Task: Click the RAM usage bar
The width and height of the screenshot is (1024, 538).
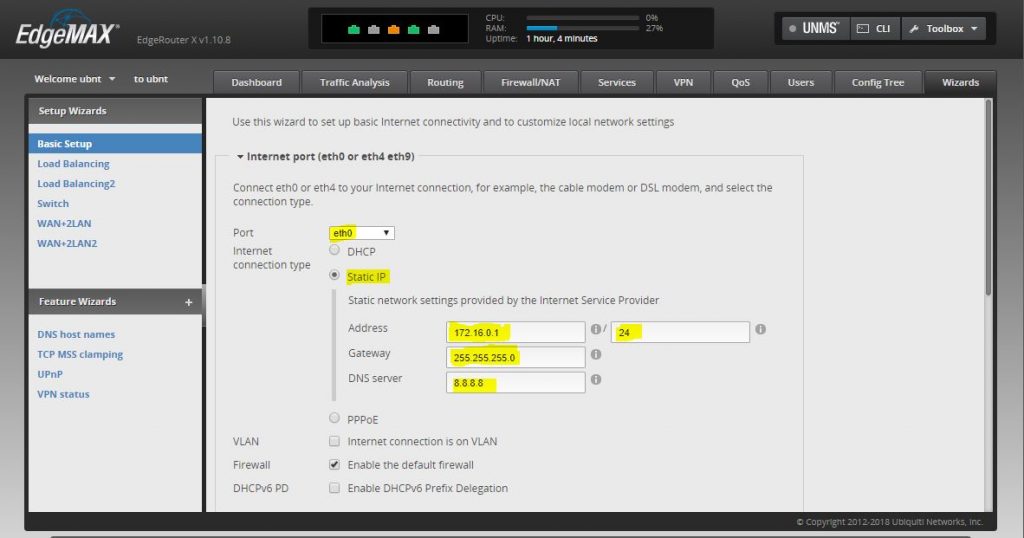Action: coord(583,28)
